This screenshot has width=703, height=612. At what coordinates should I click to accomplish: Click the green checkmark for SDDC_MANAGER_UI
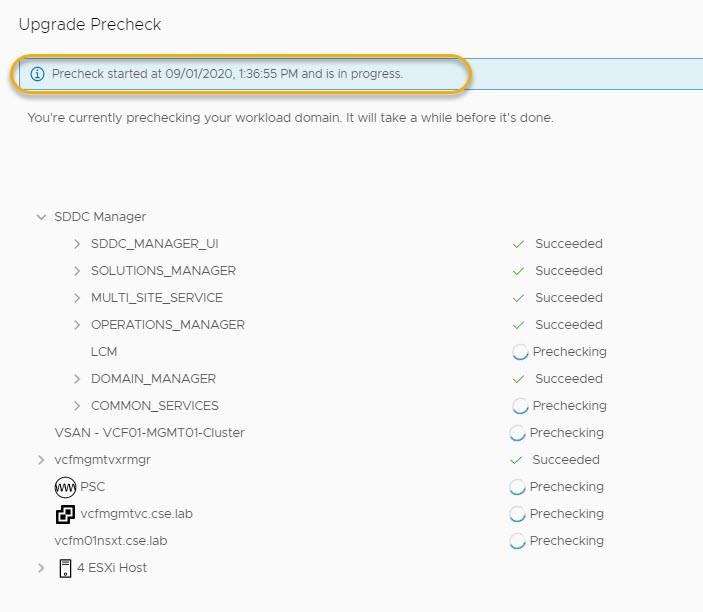pos(518,244)
